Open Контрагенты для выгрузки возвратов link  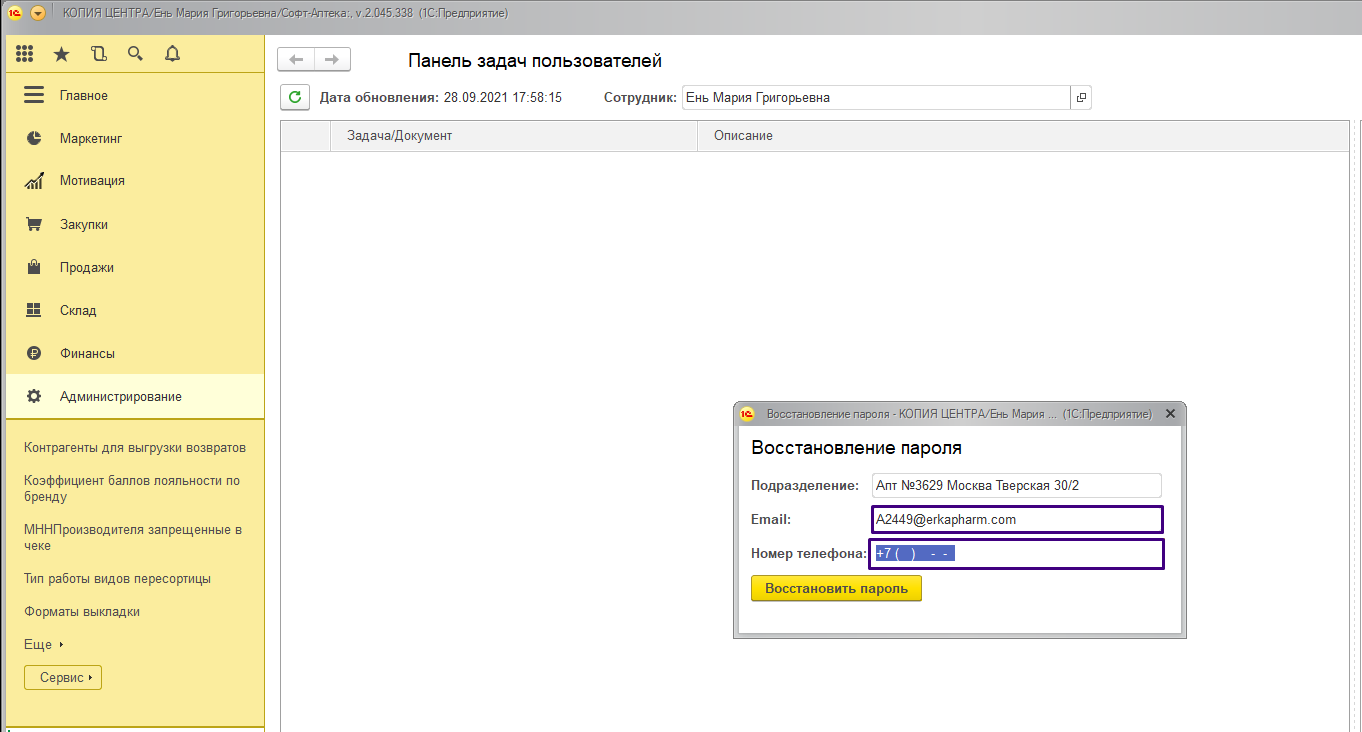pyautogui.click(x=135, y=448)
